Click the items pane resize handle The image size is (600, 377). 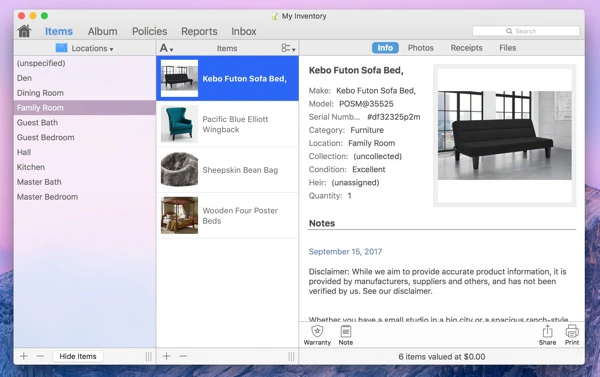(292, 357)
